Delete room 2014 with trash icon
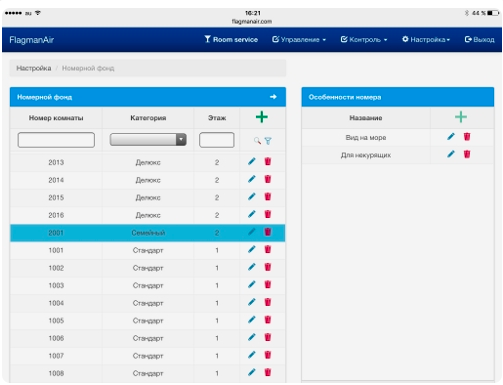Viewport: 503px width, 385px height. (268, 179)
